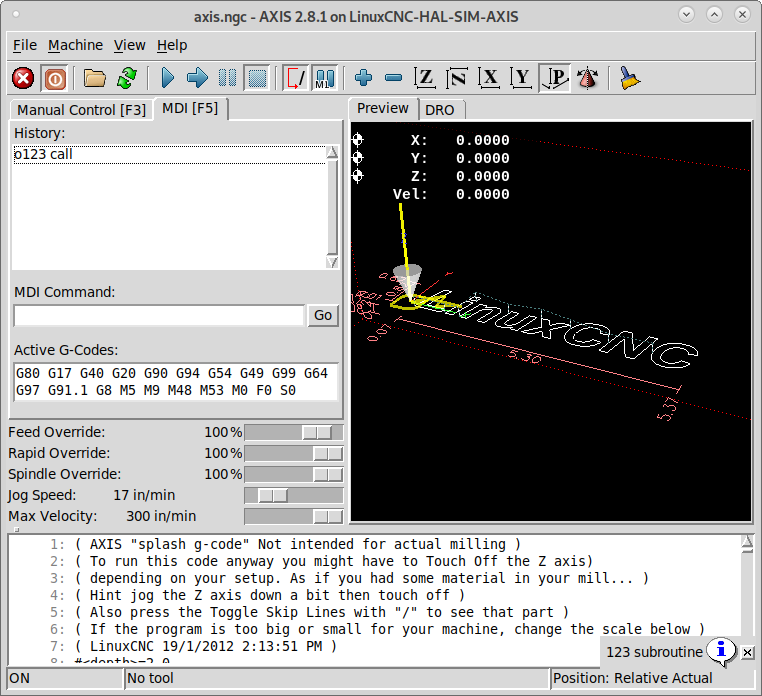
Task: Select line 7 LinuxCNC date comment
Action: pos(206,646)
